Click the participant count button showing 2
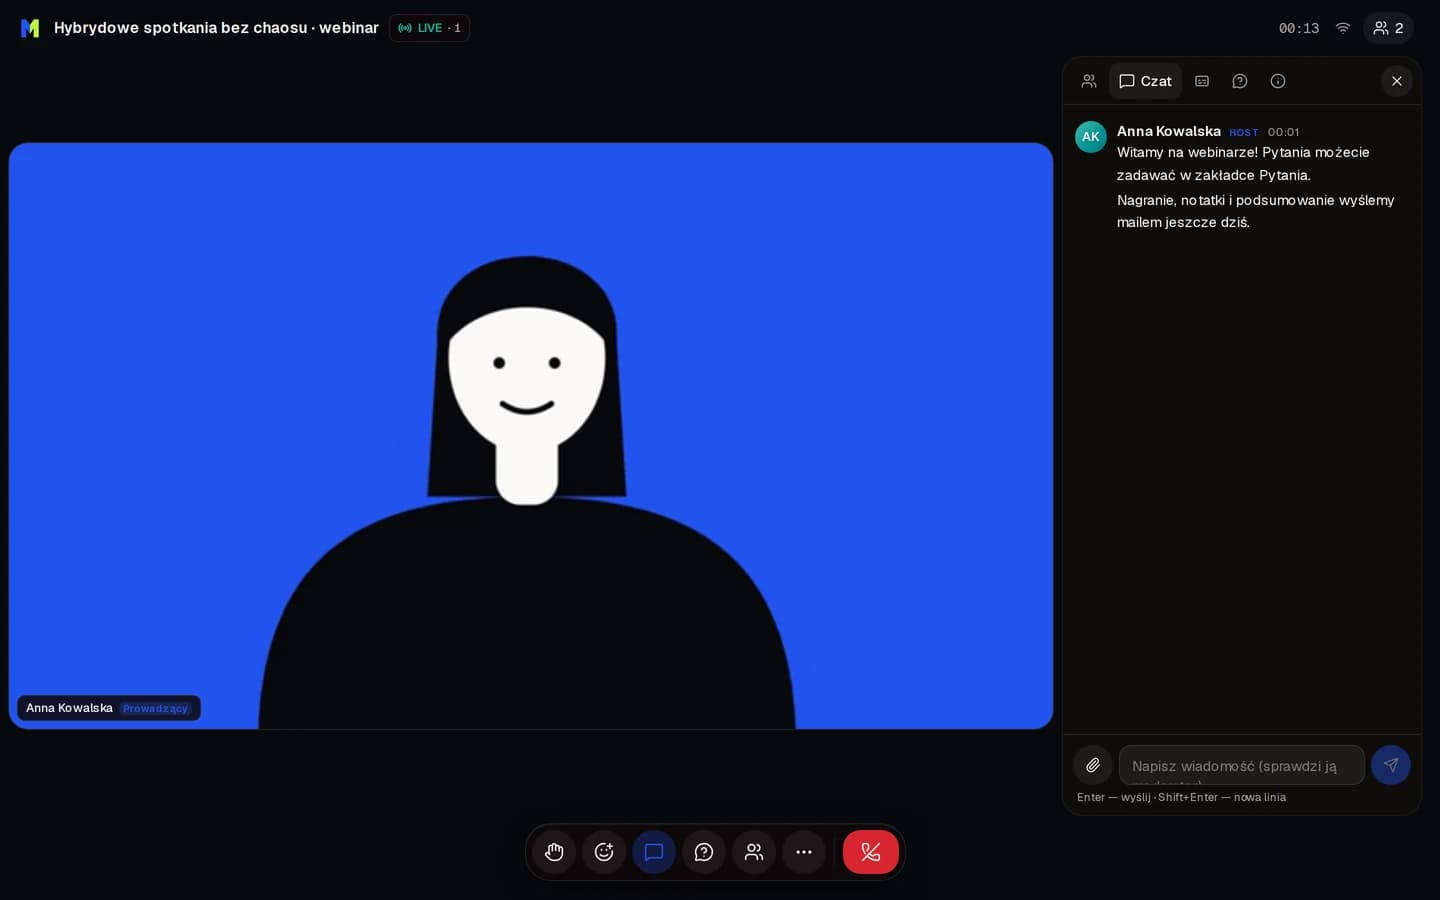Viewport: 1440px width, 900px height. [x=1388, y=28]
